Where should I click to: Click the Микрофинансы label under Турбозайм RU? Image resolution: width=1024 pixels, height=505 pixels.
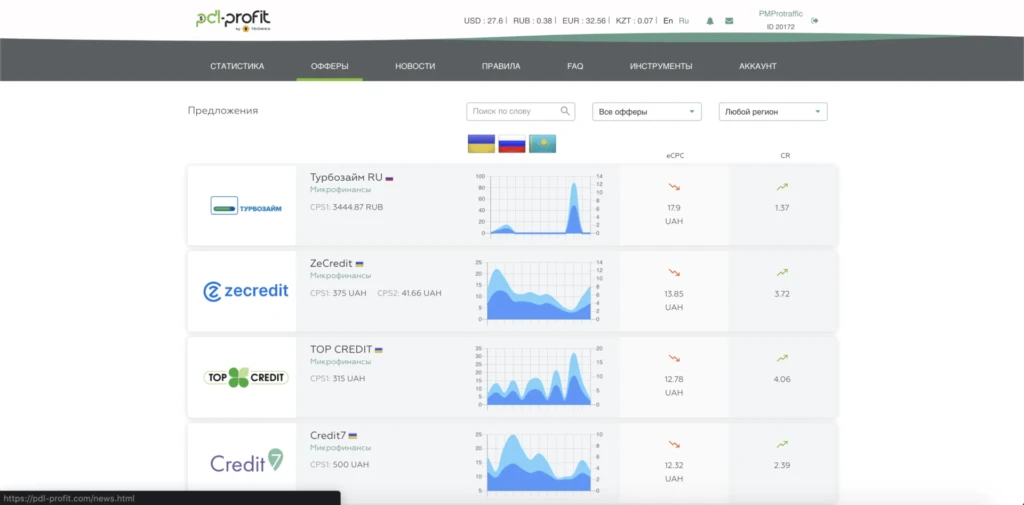[340, 189]
